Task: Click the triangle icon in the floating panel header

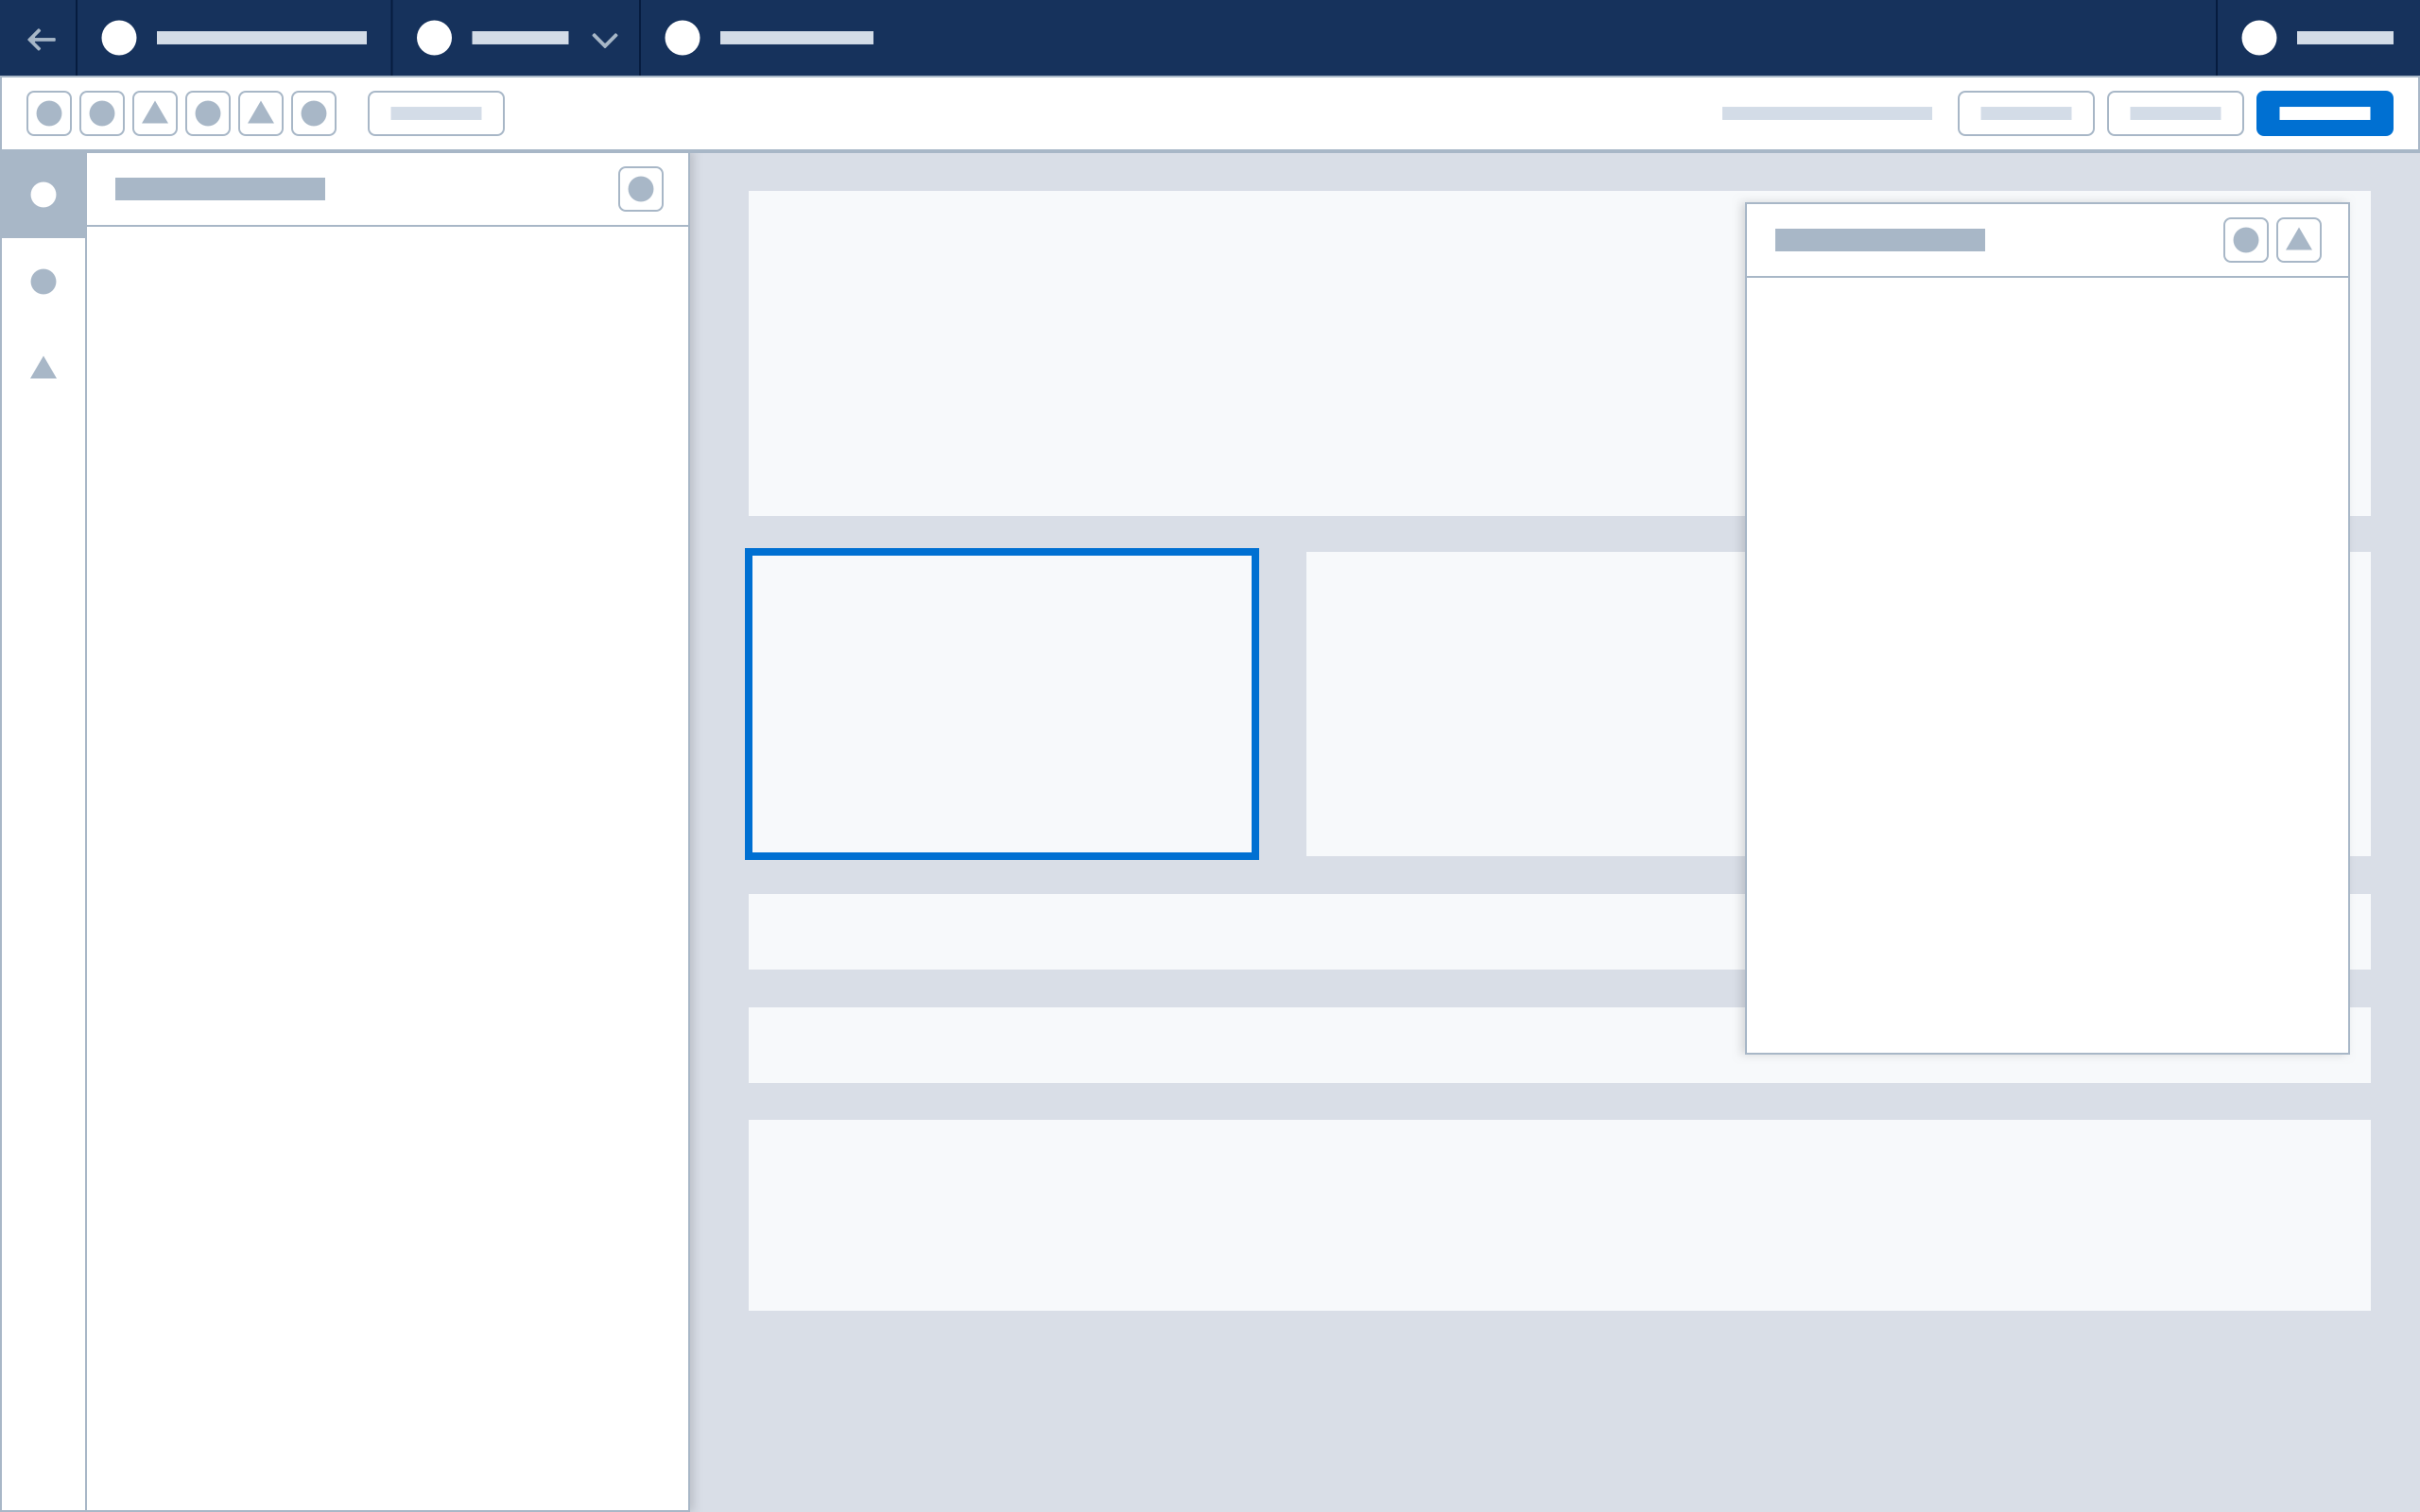Action: coord(2299,240)
